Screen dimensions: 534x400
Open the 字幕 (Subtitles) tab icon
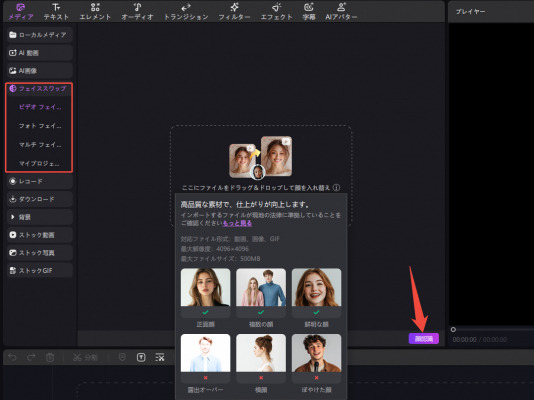coord(309,7)
